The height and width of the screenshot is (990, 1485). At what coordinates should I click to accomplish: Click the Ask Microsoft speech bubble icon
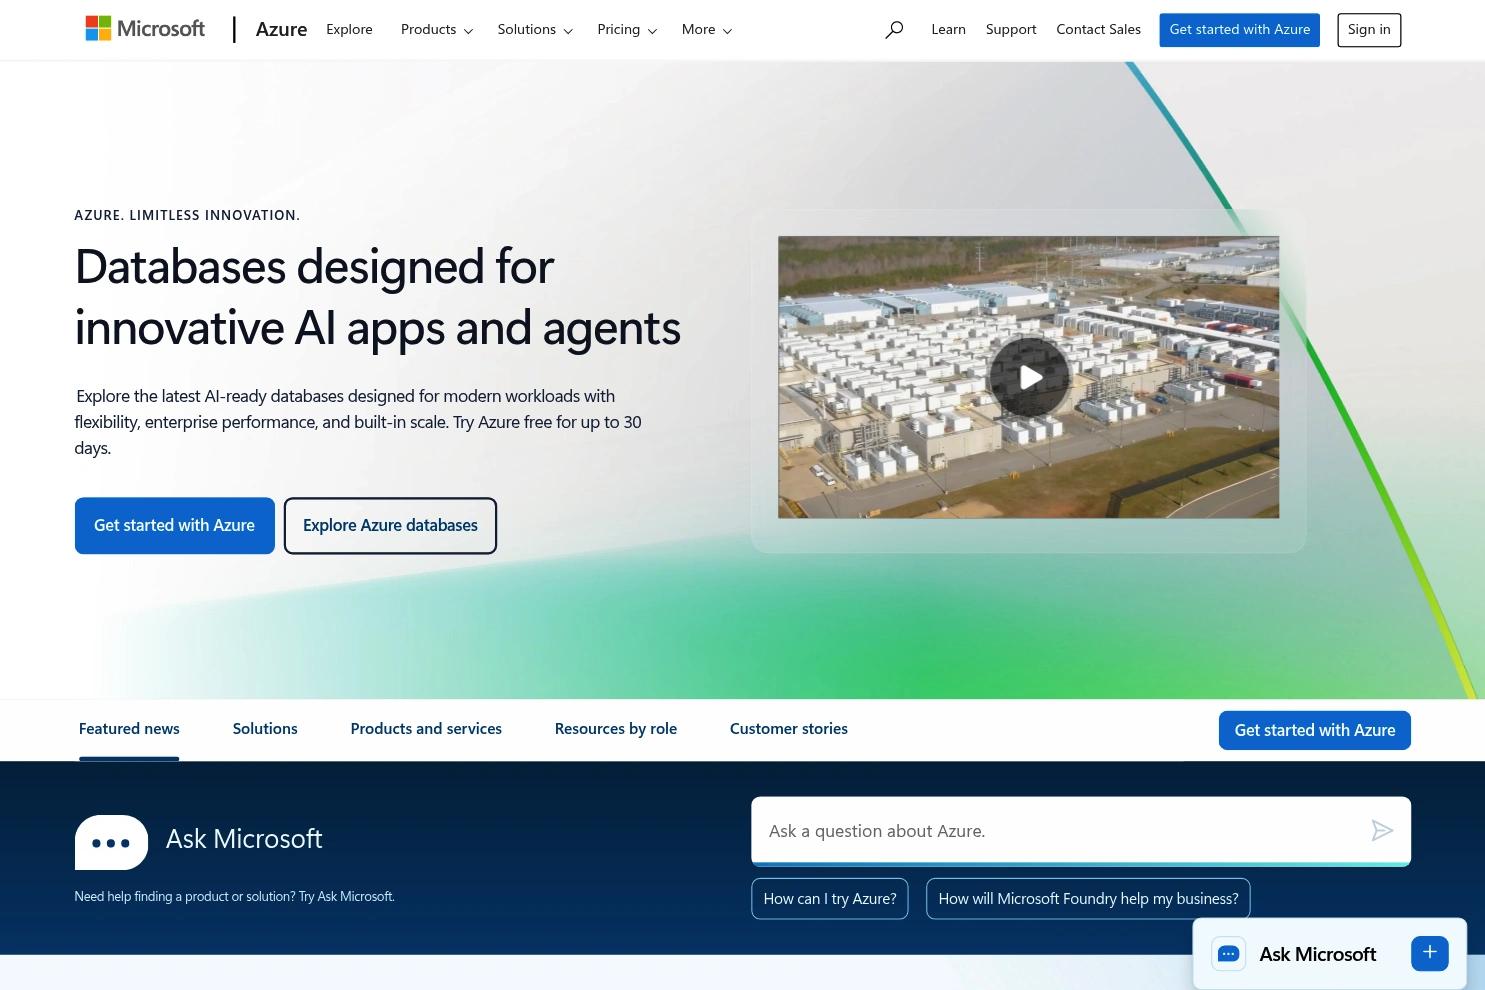pyautogui.click(x=111, y=842)
